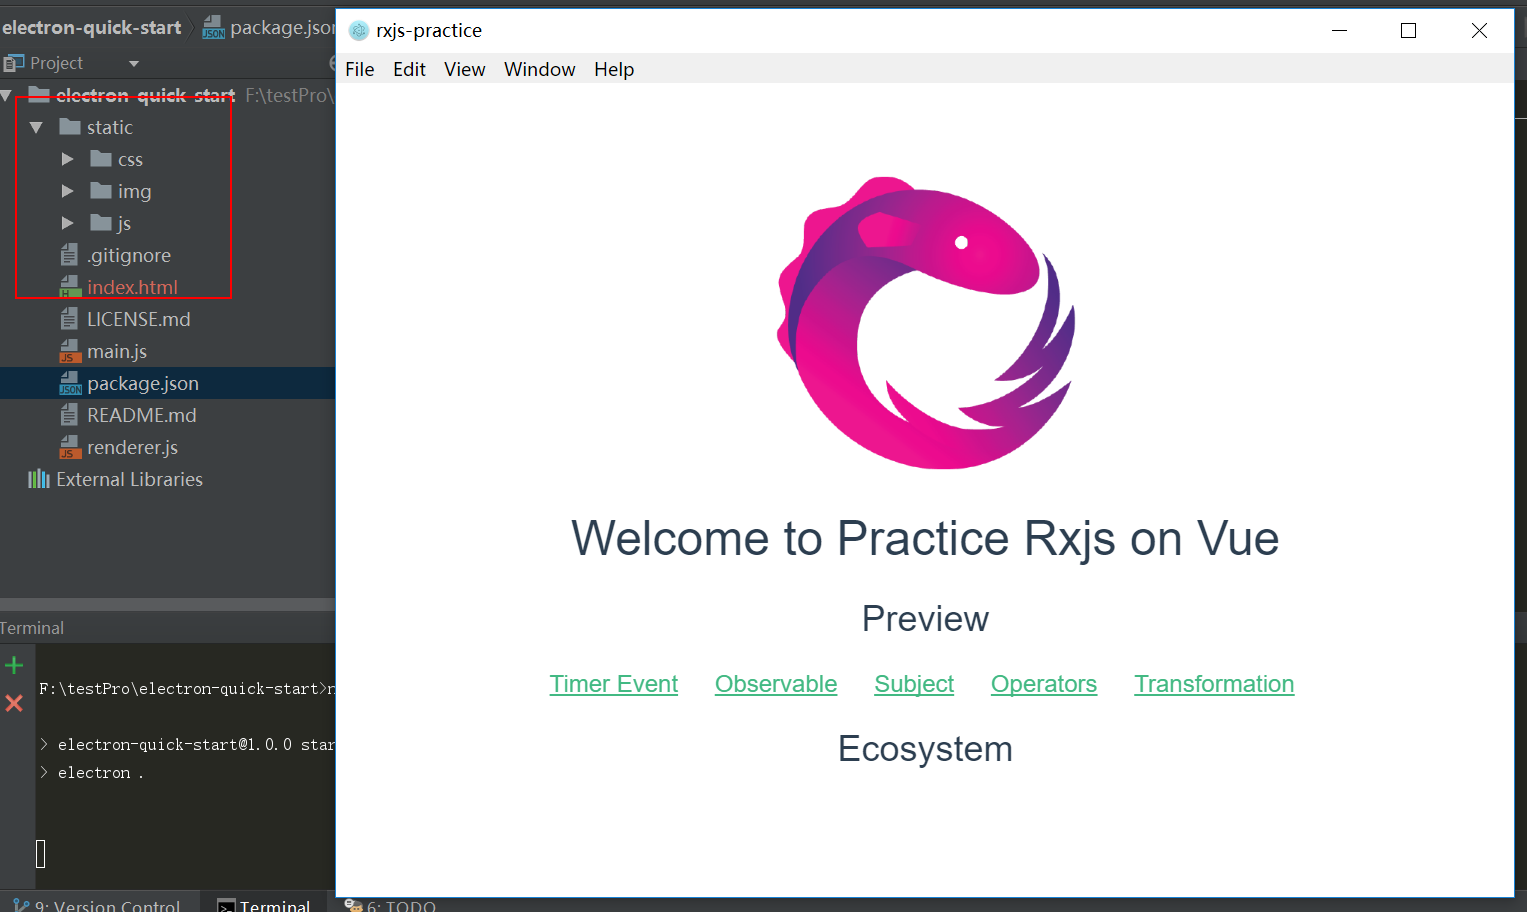Open the Window menu
1527x912 pixels.
(x=540, y=69)
